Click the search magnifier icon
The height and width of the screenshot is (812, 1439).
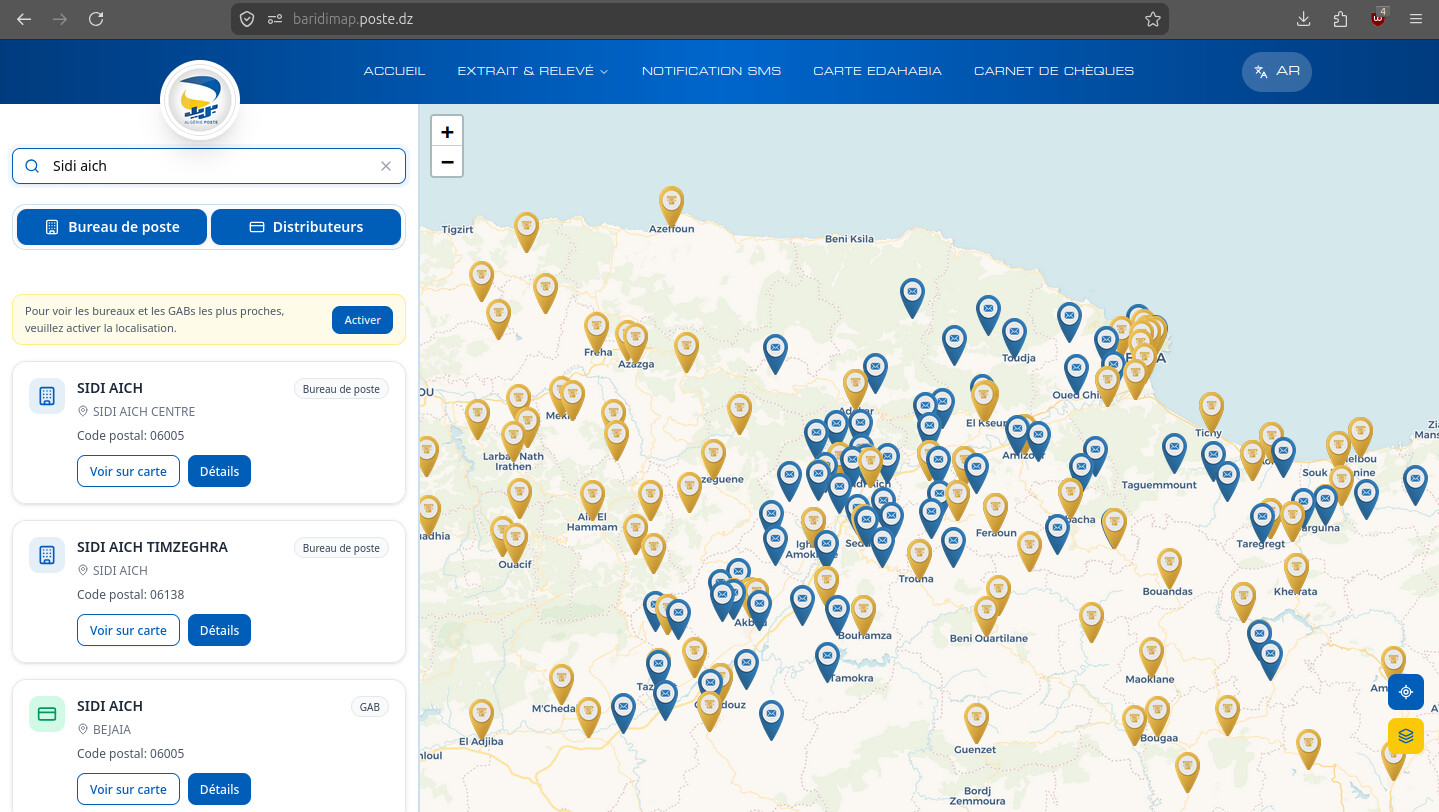point(32,166)
